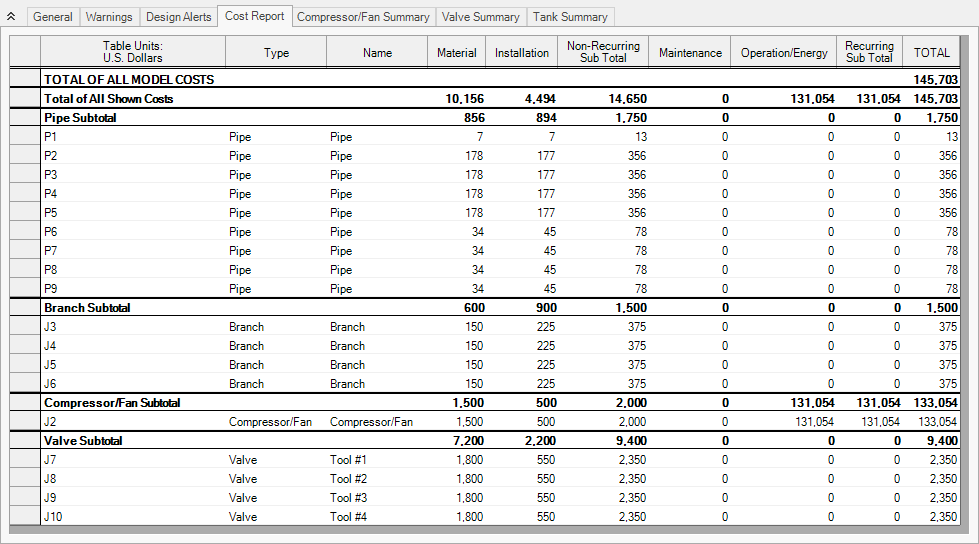Click the Recurring Sub Total header
The width and height of the screenshot is (979, 544).
coord(869,52)
